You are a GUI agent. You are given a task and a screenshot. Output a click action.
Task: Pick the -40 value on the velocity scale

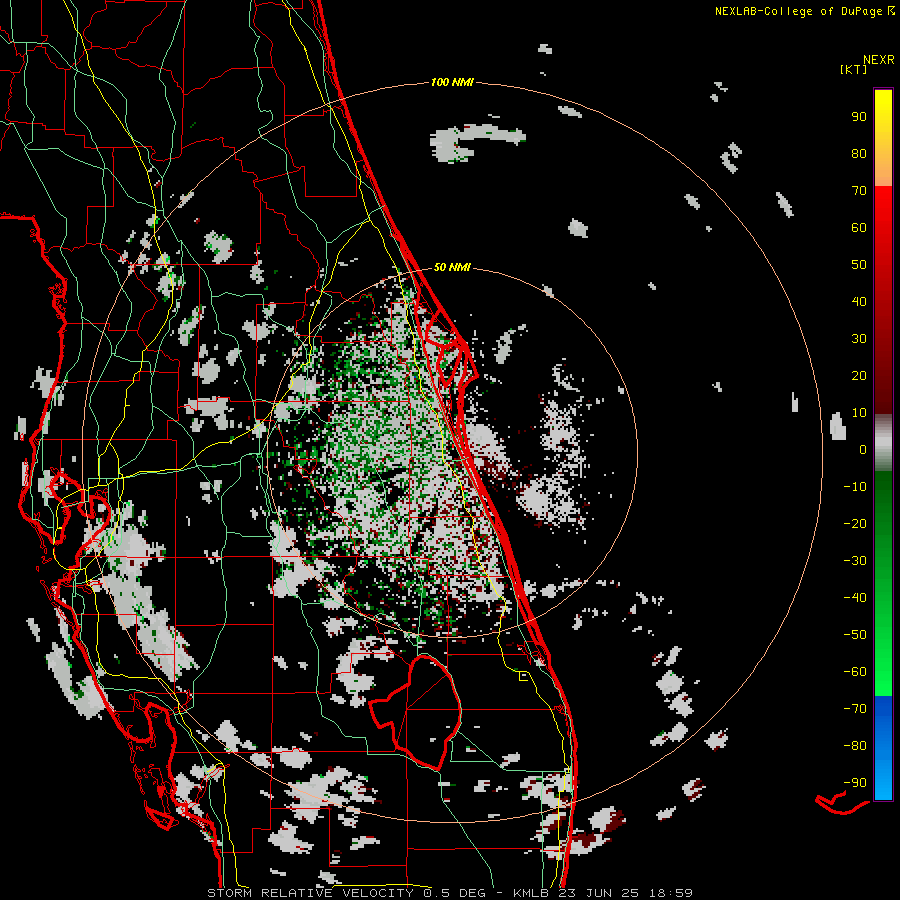click(x=855, y=598)
